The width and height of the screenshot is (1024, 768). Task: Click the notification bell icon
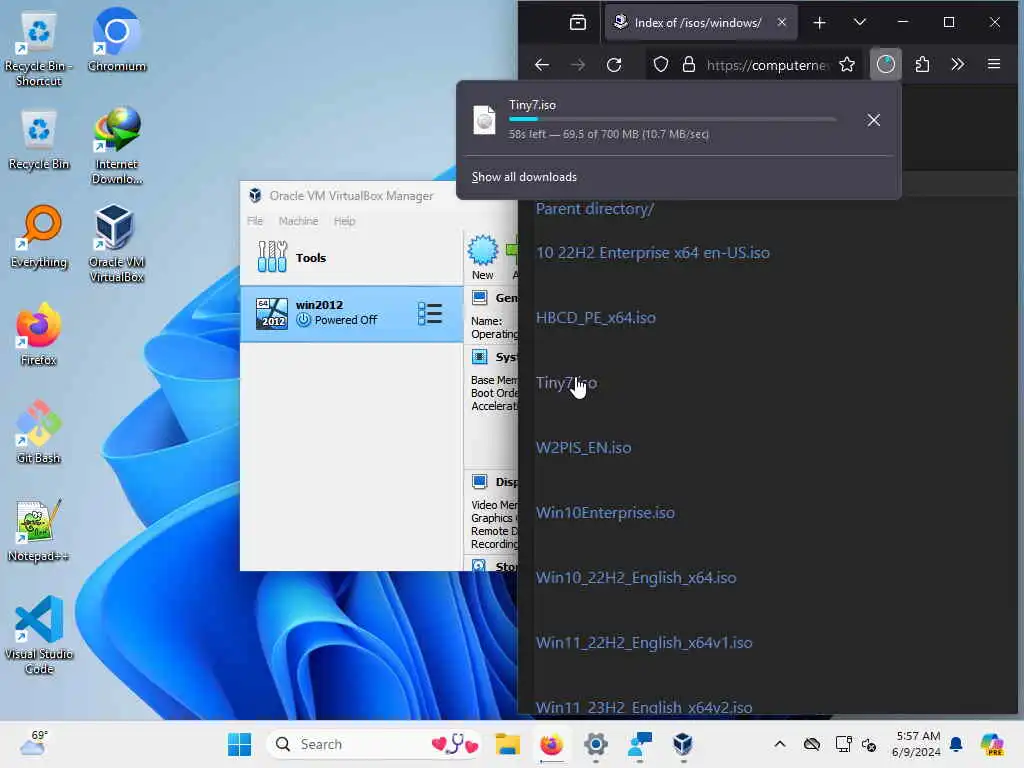pos(956,744)
